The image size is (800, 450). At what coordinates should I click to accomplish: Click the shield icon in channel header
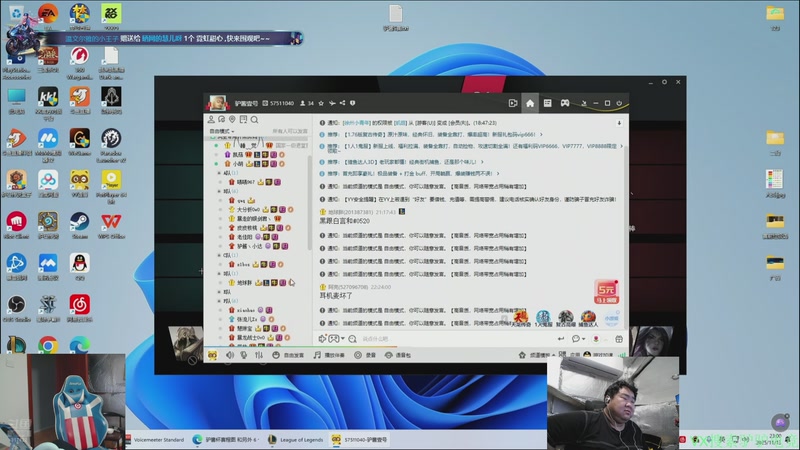pos(353,103)
